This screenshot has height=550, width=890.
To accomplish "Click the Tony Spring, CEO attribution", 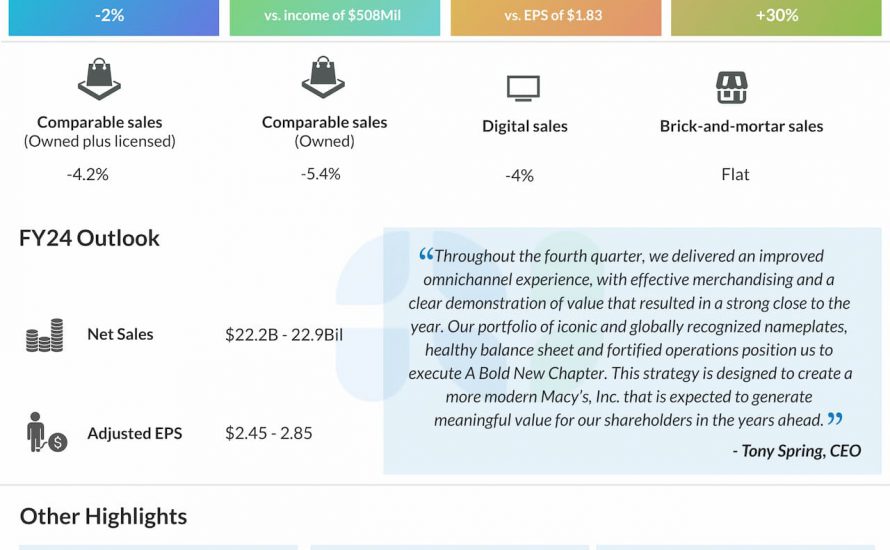I will (x=796, y=450).
